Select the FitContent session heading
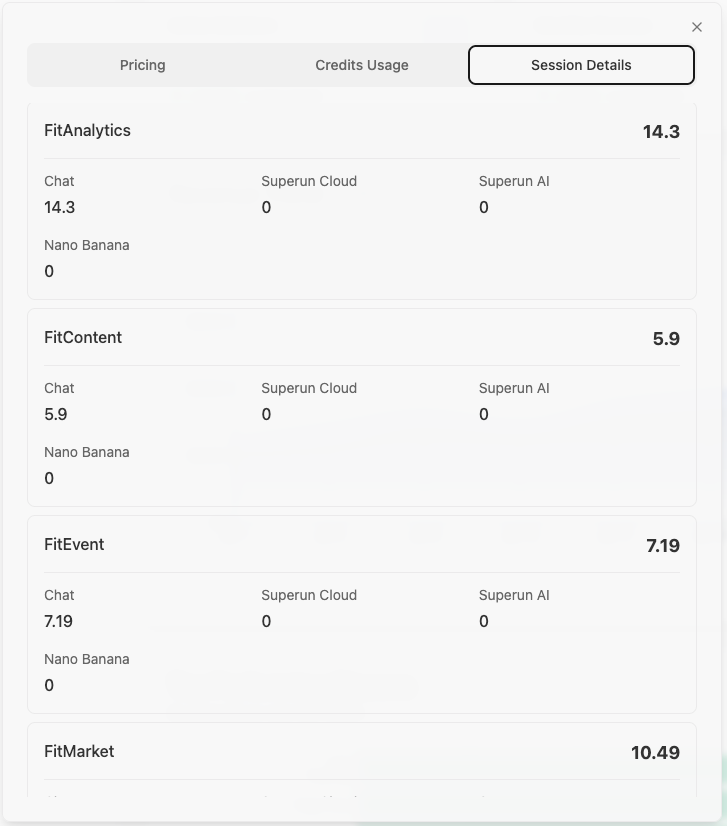The width and height of the screenshot is (727, 826). coord(83,338)
